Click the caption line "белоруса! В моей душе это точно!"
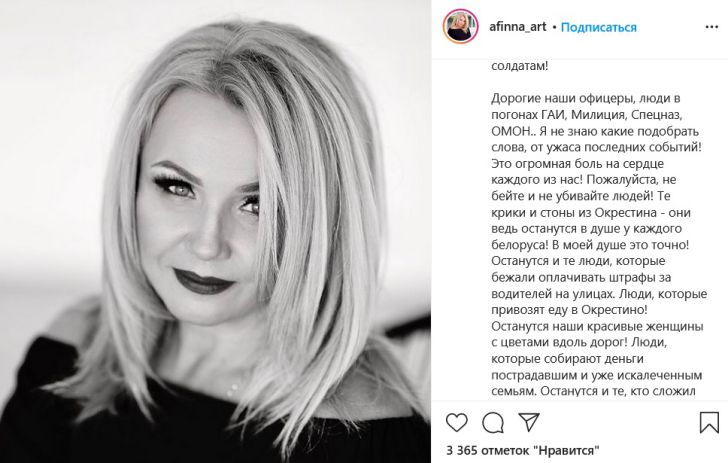The image size is (728, 463). tap(590, 245)
